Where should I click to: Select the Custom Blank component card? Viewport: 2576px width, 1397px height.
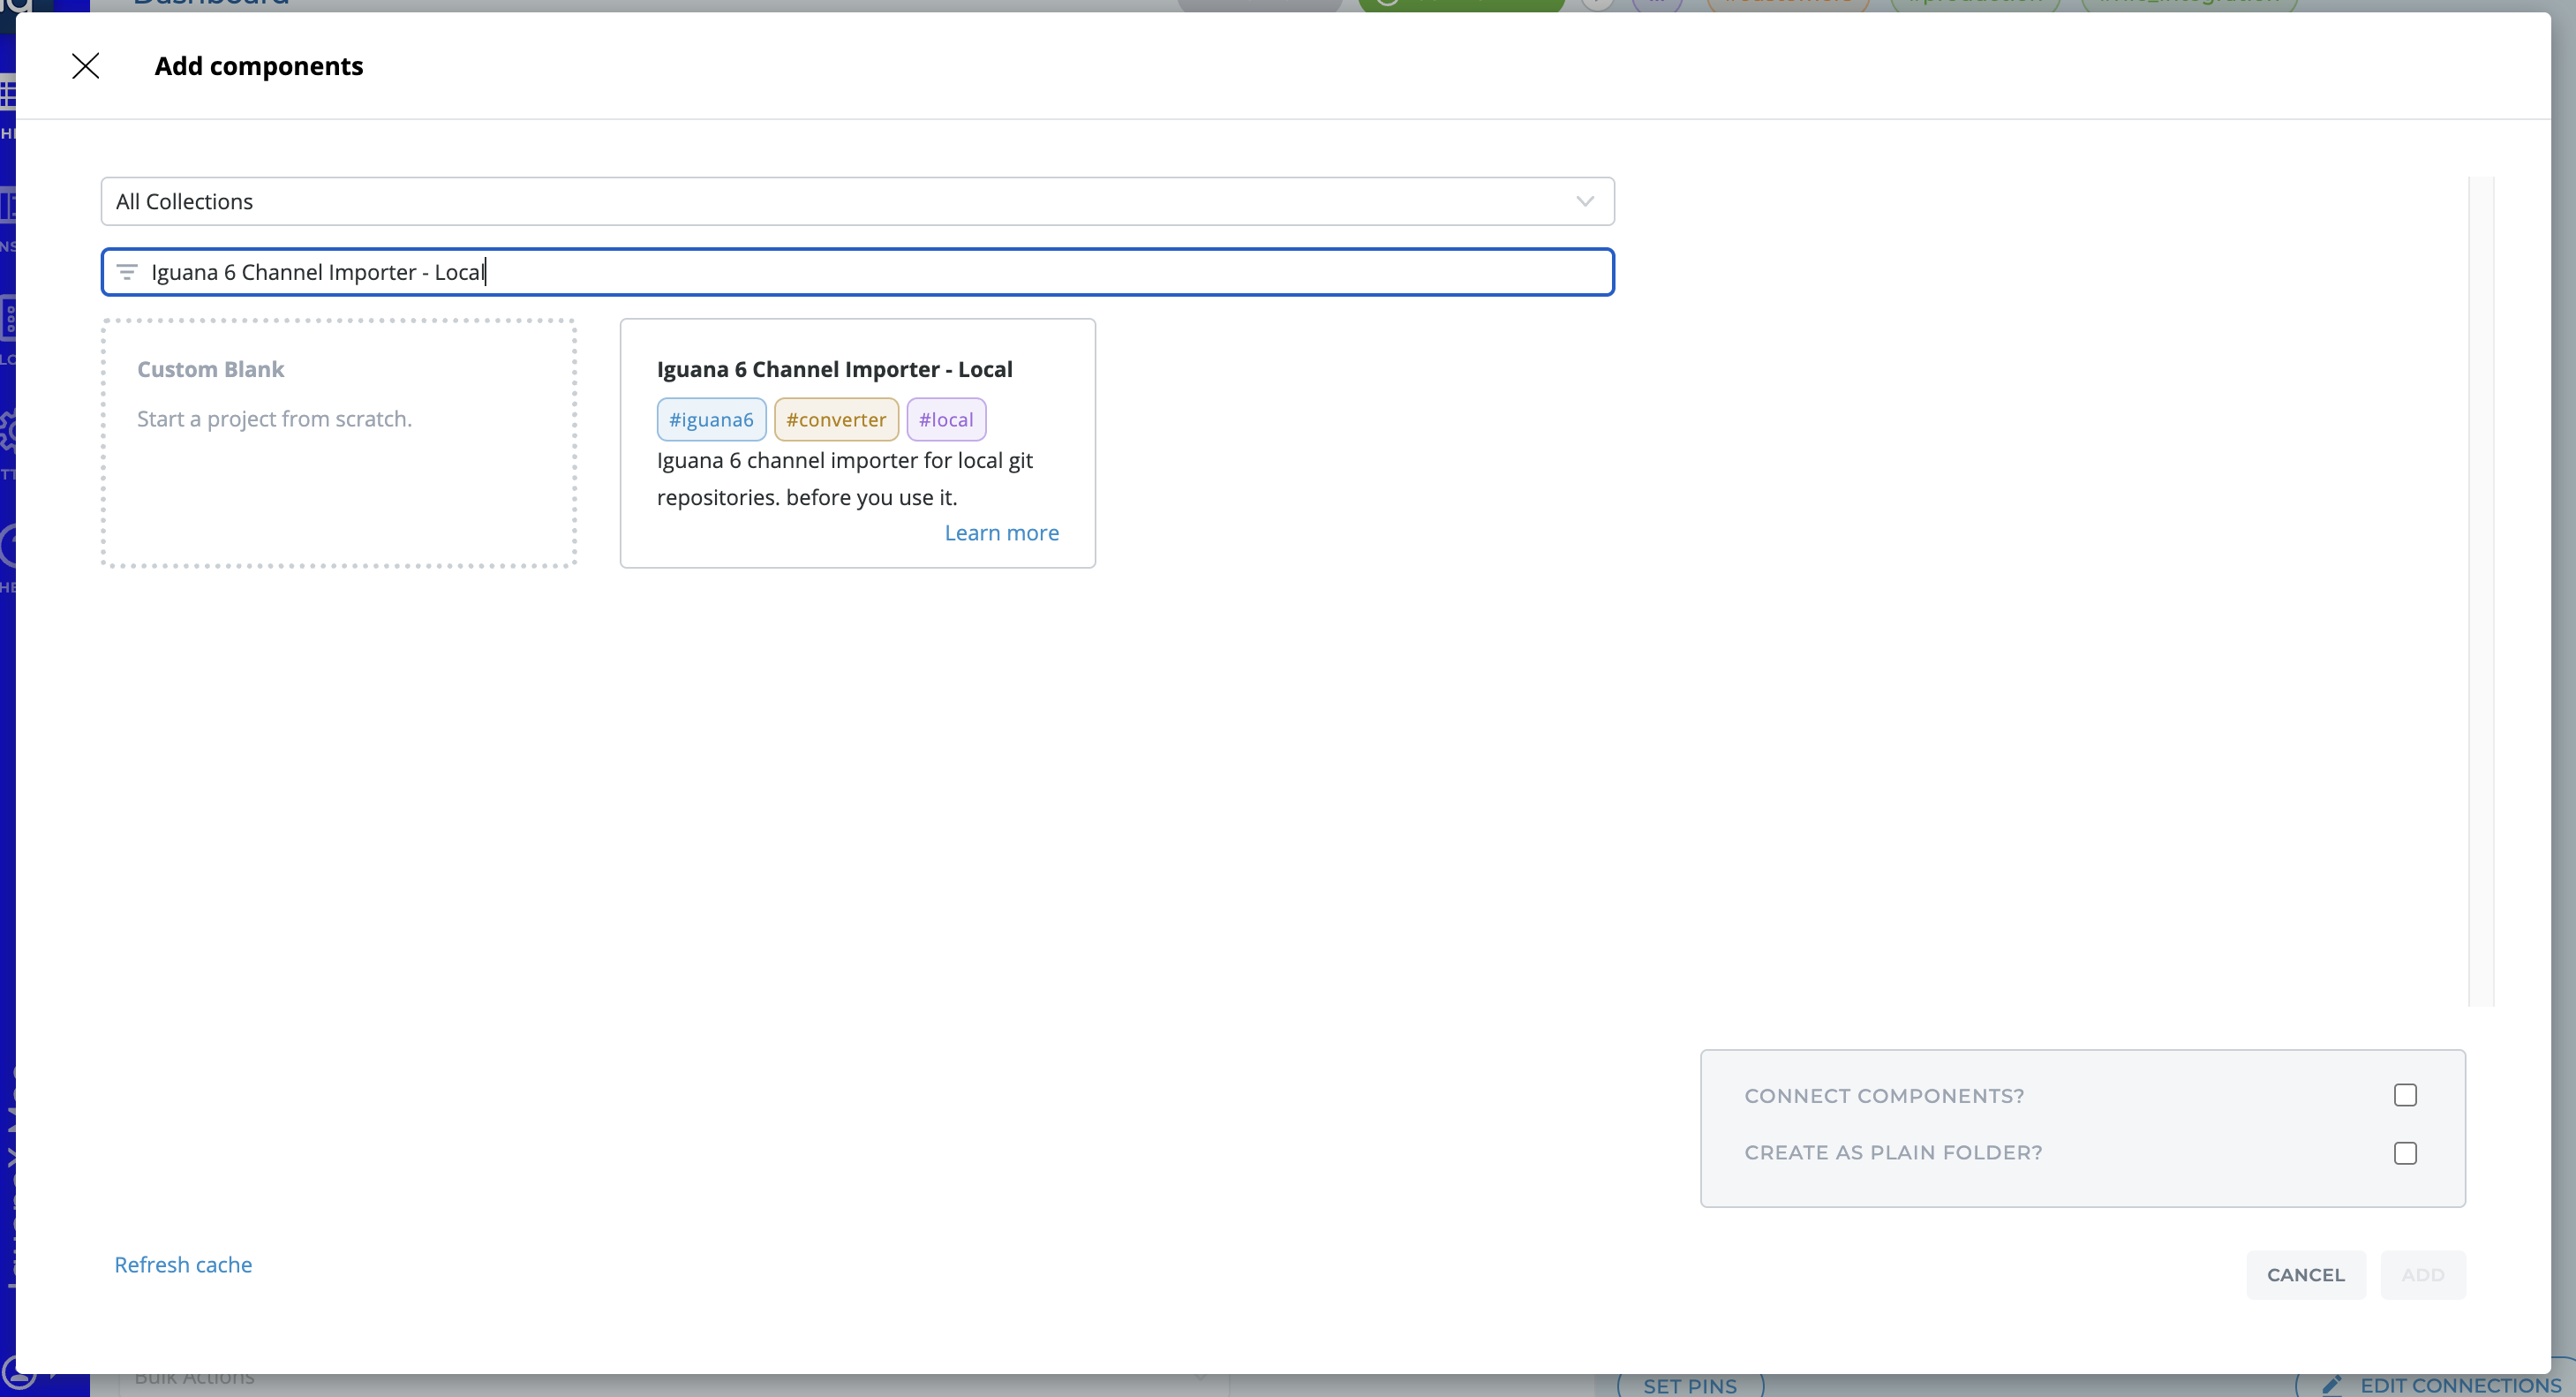coord(338,444)
